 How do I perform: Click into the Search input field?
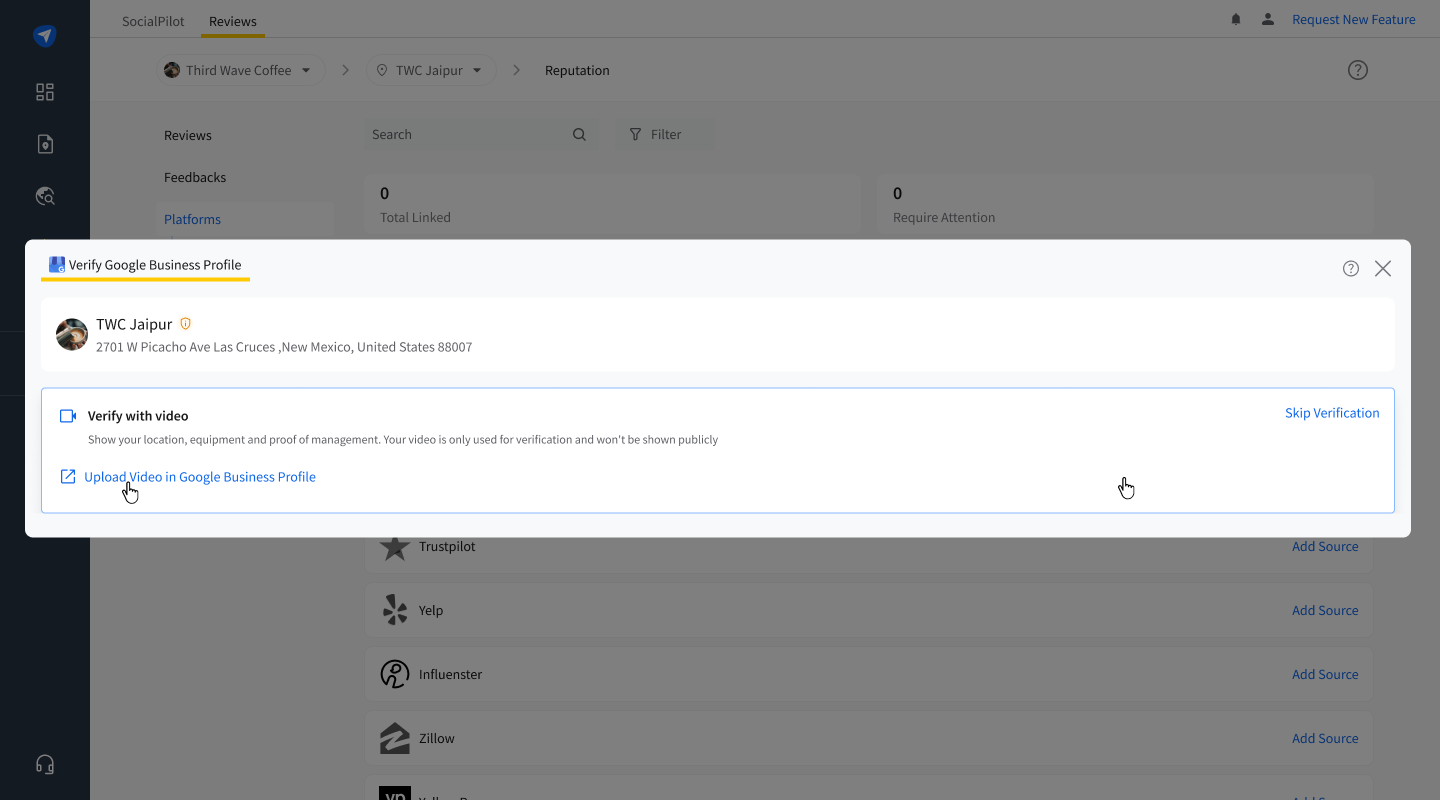(x=482, y=134)
